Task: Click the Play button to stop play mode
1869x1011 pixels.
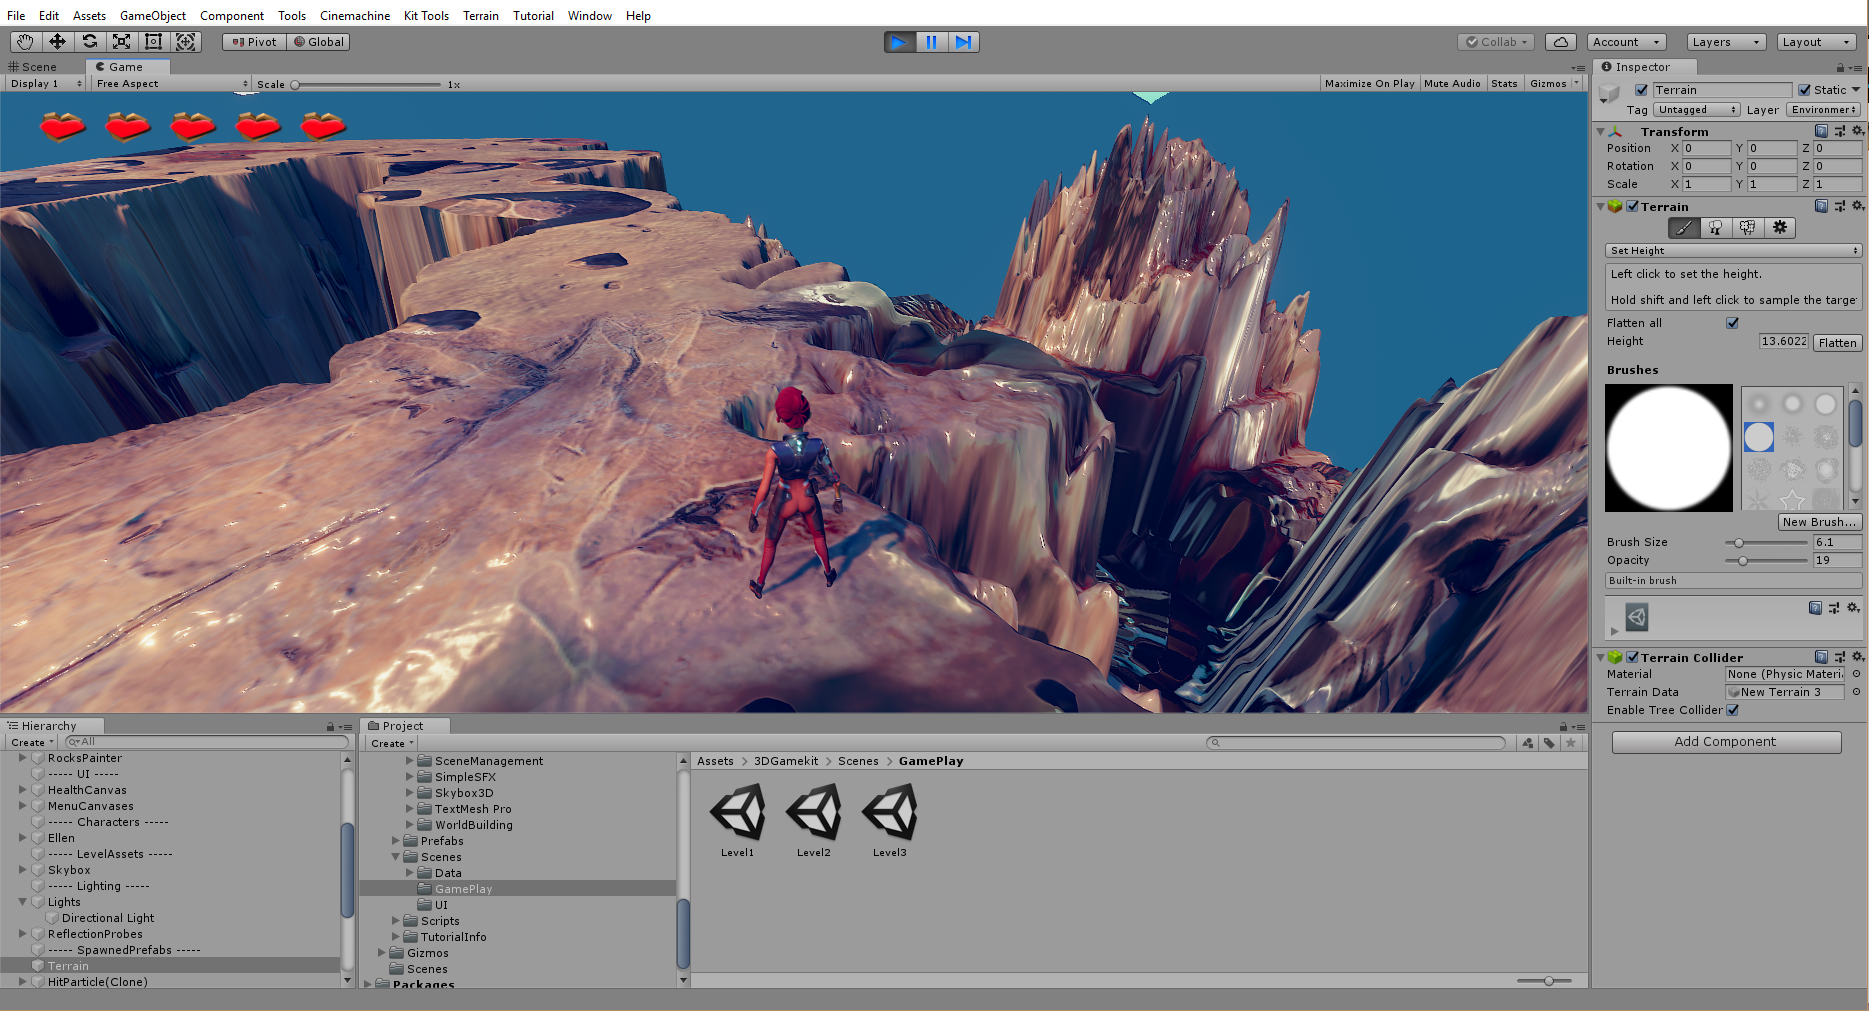Action: coord(899,42)
